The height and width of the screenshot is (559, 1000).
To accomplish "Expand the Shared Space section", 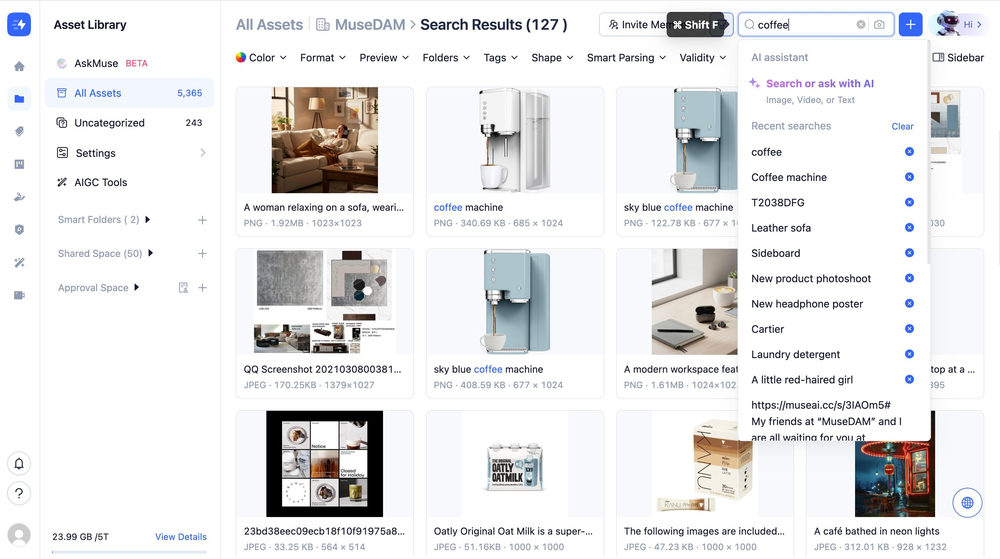I will (x=151, y=253).
